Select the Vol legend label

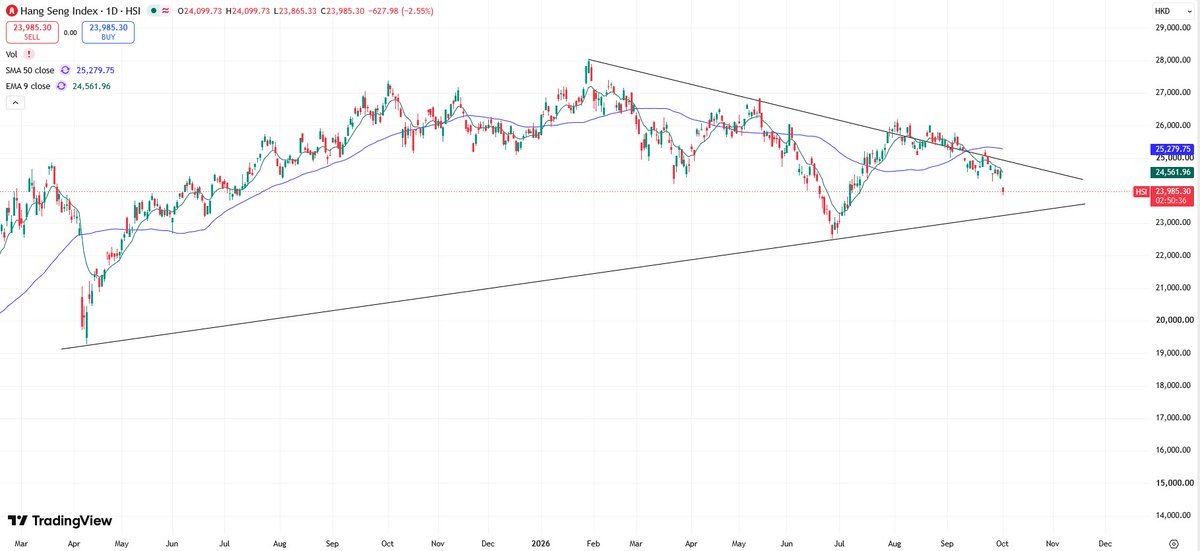coord(12,54)
